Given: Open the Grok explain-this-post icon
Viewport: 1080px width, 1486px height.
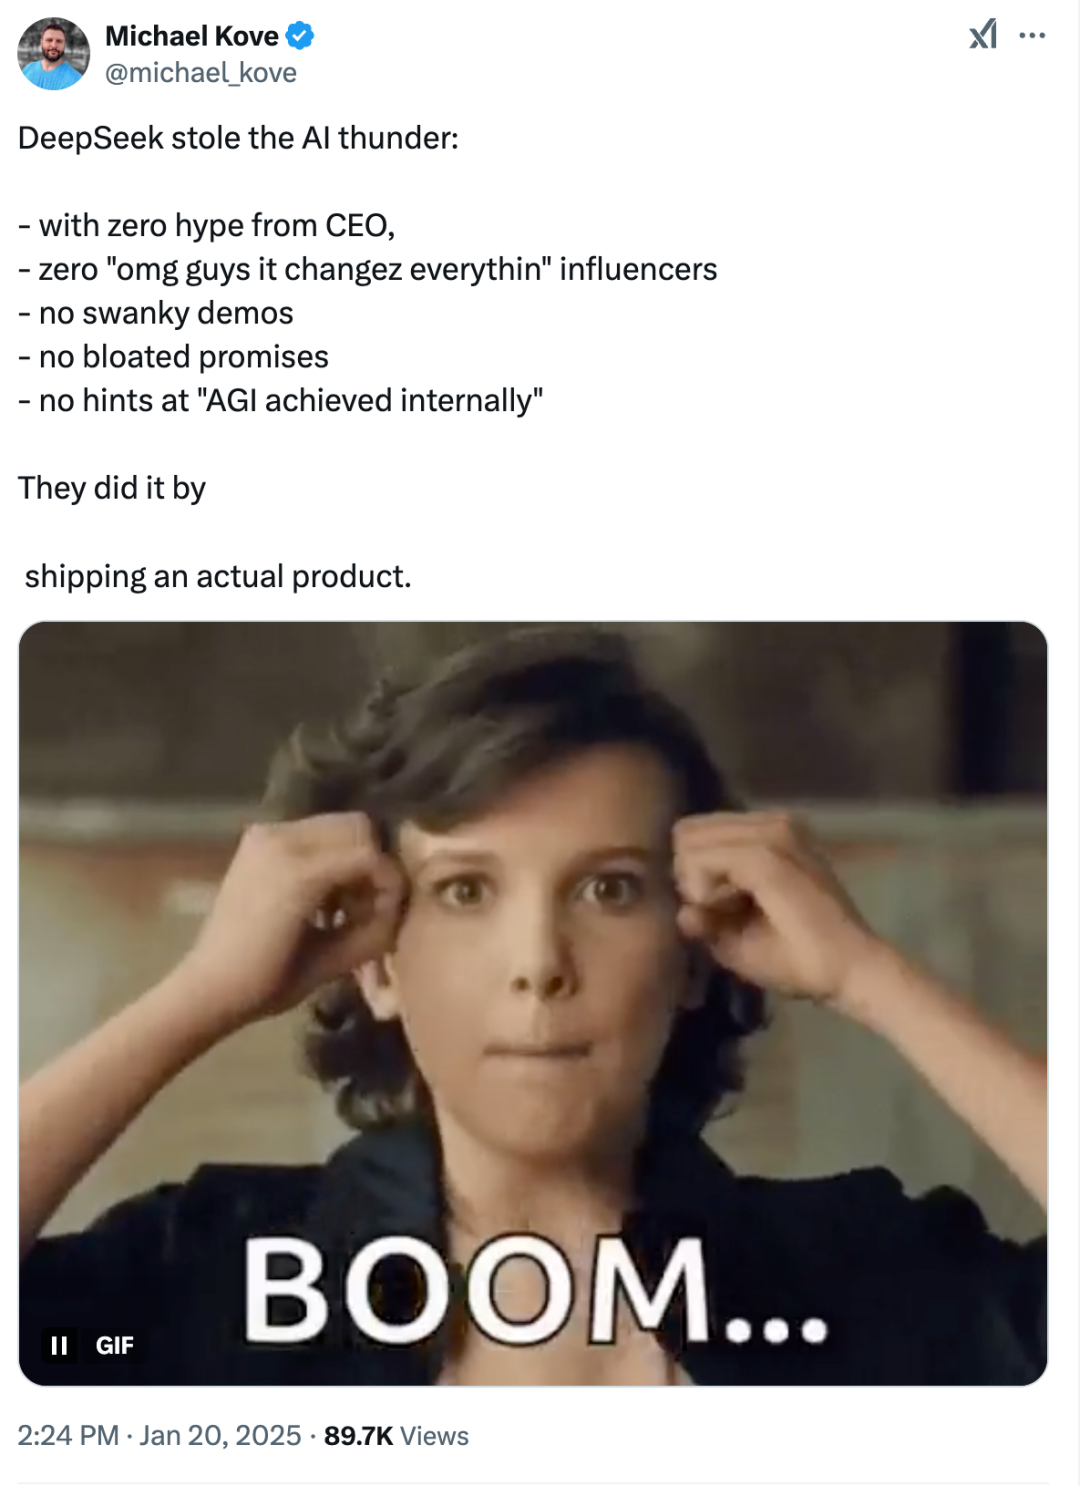Looking at the screenshot, I should pyautogui.click(x=983, y=35).
